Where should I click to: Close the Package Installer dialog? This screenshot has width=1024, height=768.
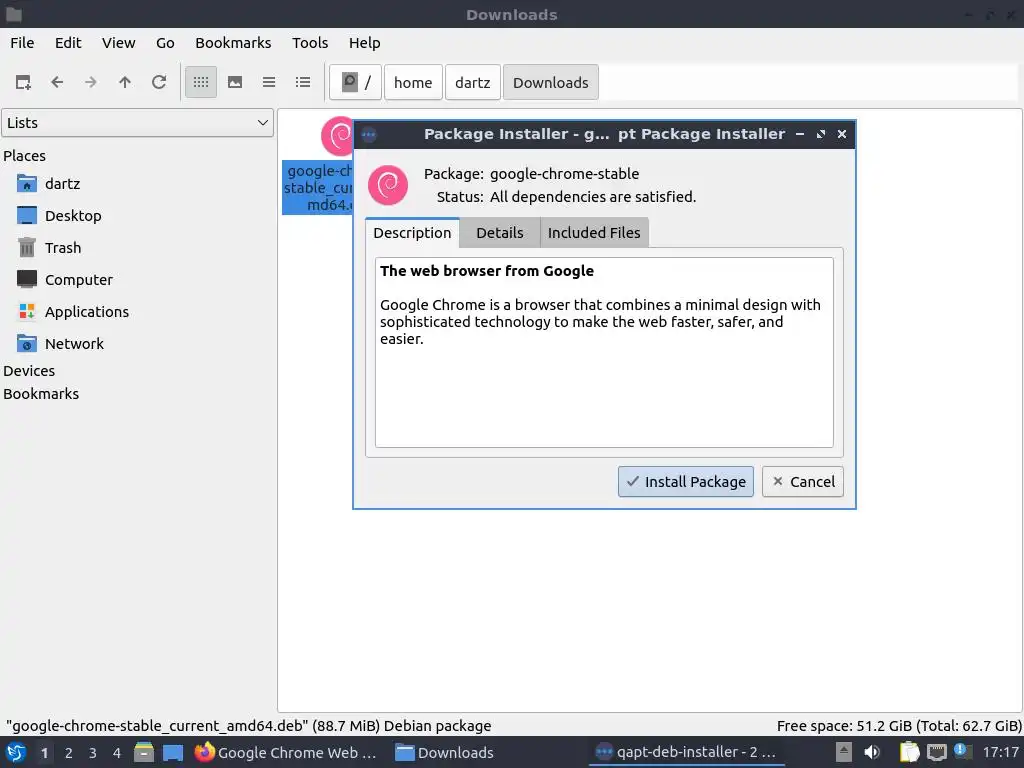click(x=842, y=134)
